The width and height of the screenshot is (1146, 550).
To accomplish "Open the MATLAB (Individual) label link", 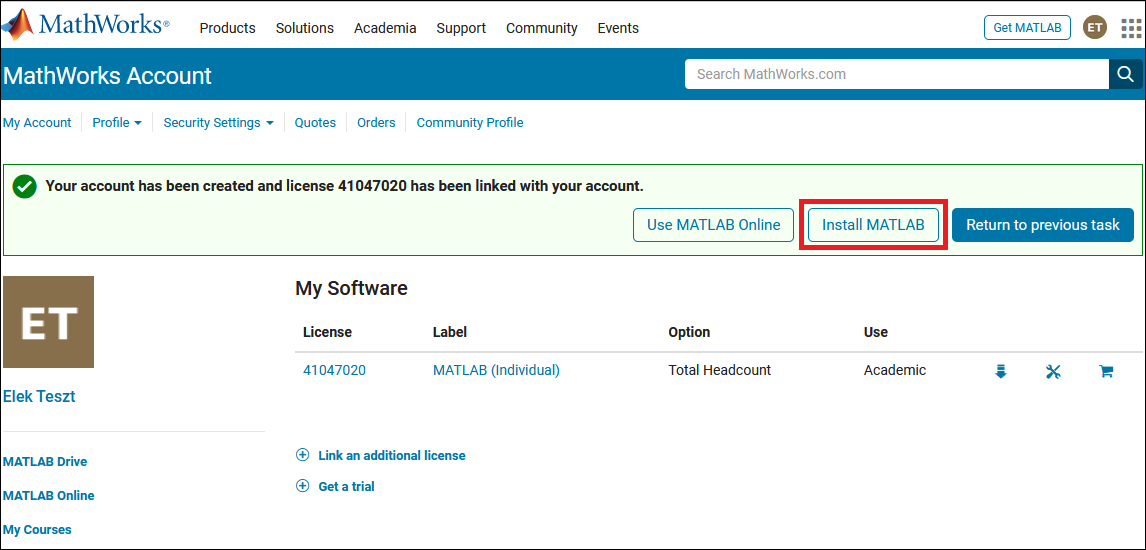I will coord(496,370).
